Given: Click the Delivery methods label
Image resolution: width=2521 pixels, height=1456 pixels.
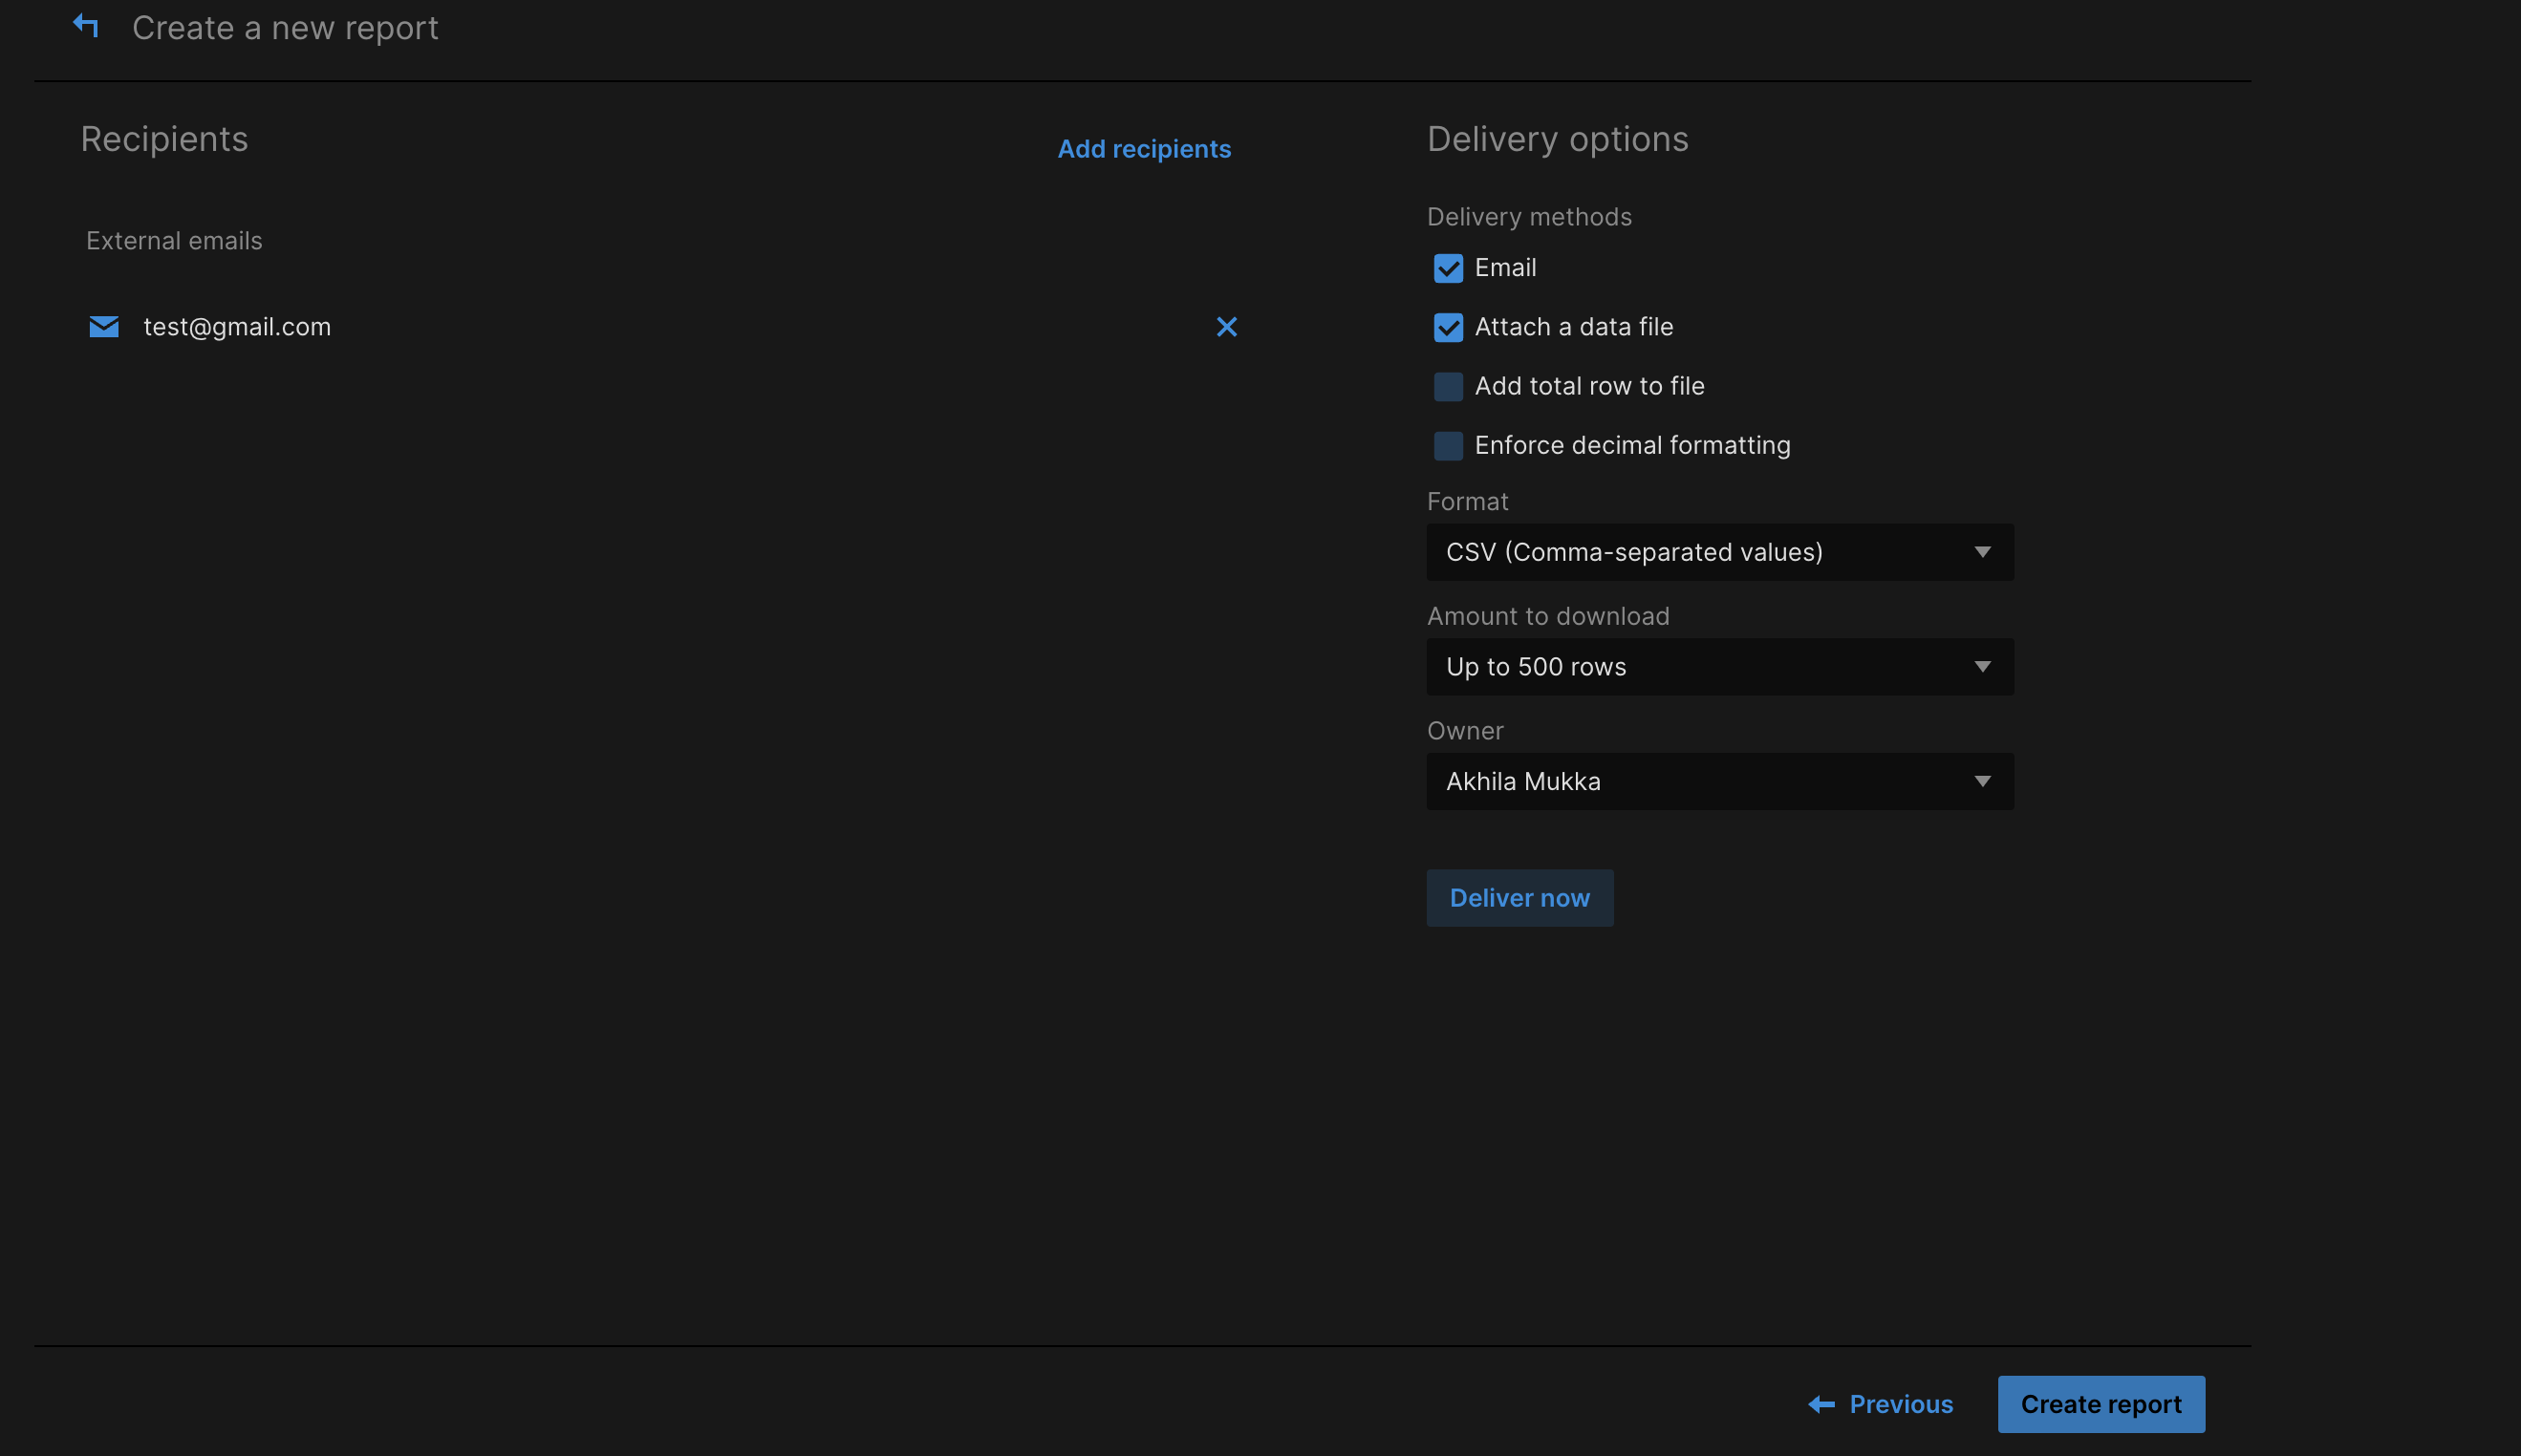Looking at the screenshot, I should click(1529, 217).
